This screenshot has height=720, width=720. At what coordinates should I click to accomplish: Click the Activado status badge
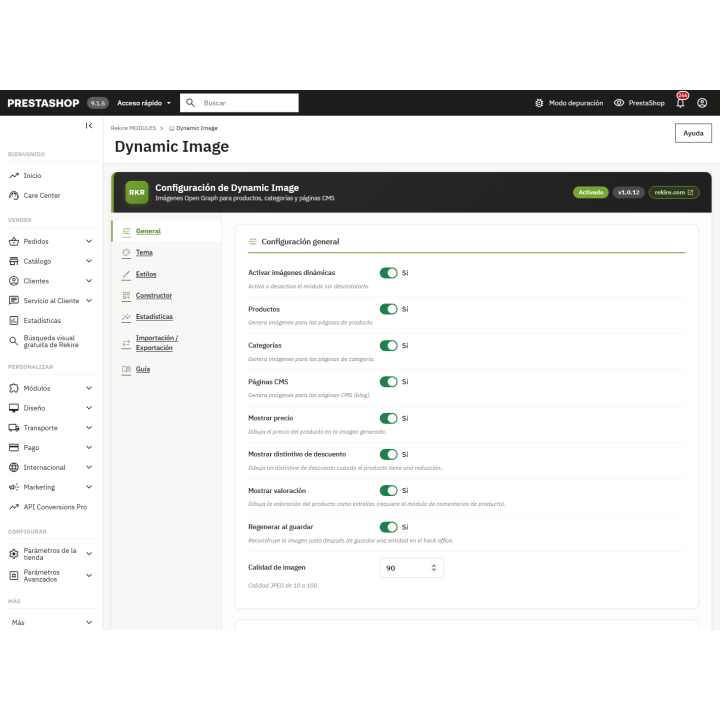[591, 192]
